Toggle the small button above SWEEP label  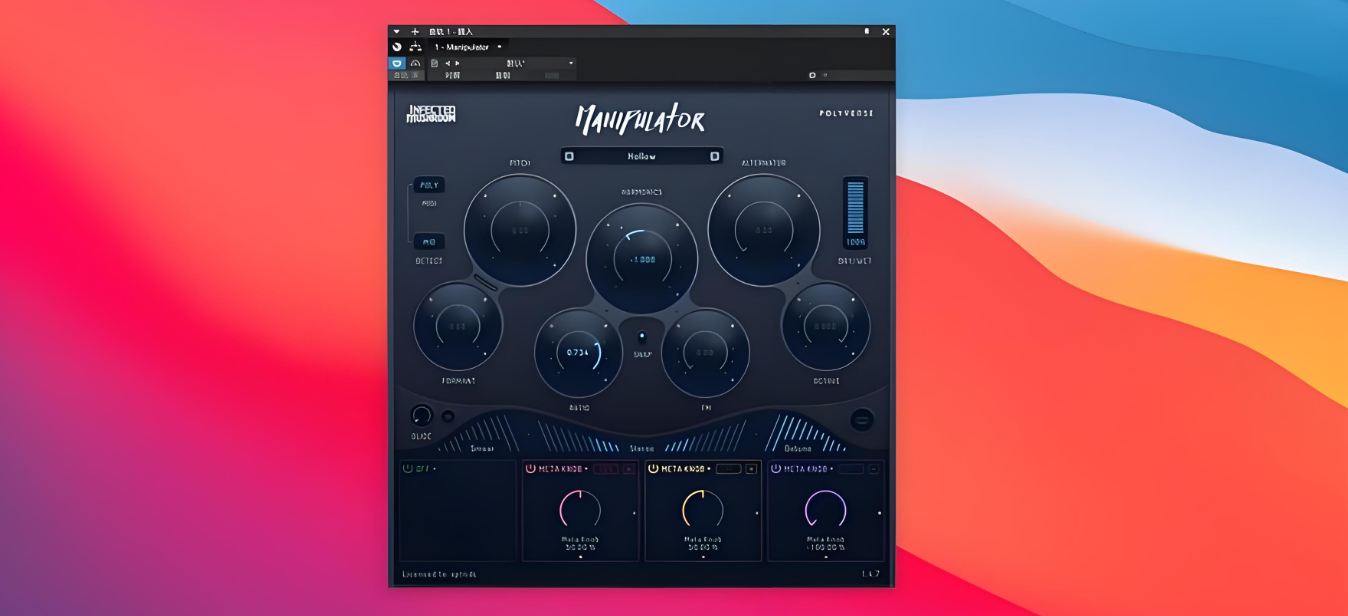[642, 336]
